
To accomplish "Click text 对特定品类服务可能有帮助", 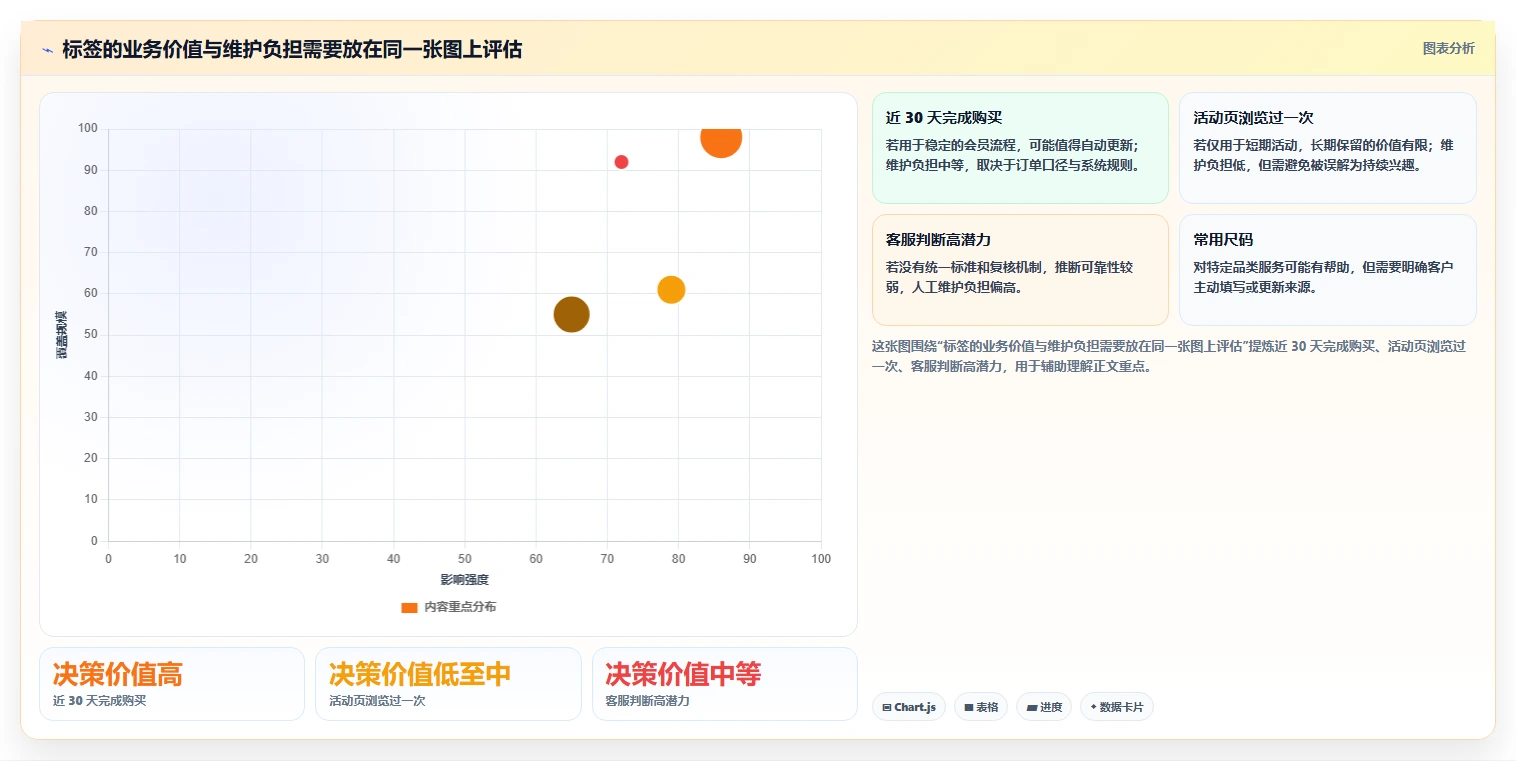I will [x=1273, y=267].
